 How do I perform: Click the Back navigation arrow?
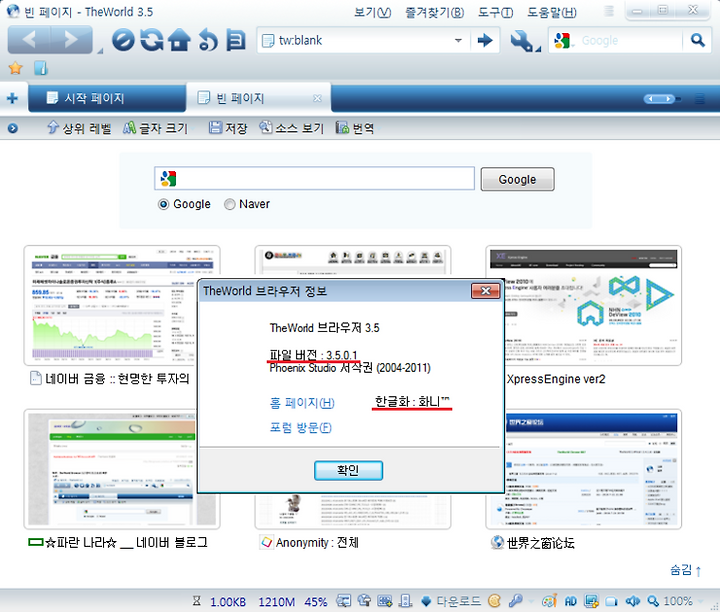[29, 40]
